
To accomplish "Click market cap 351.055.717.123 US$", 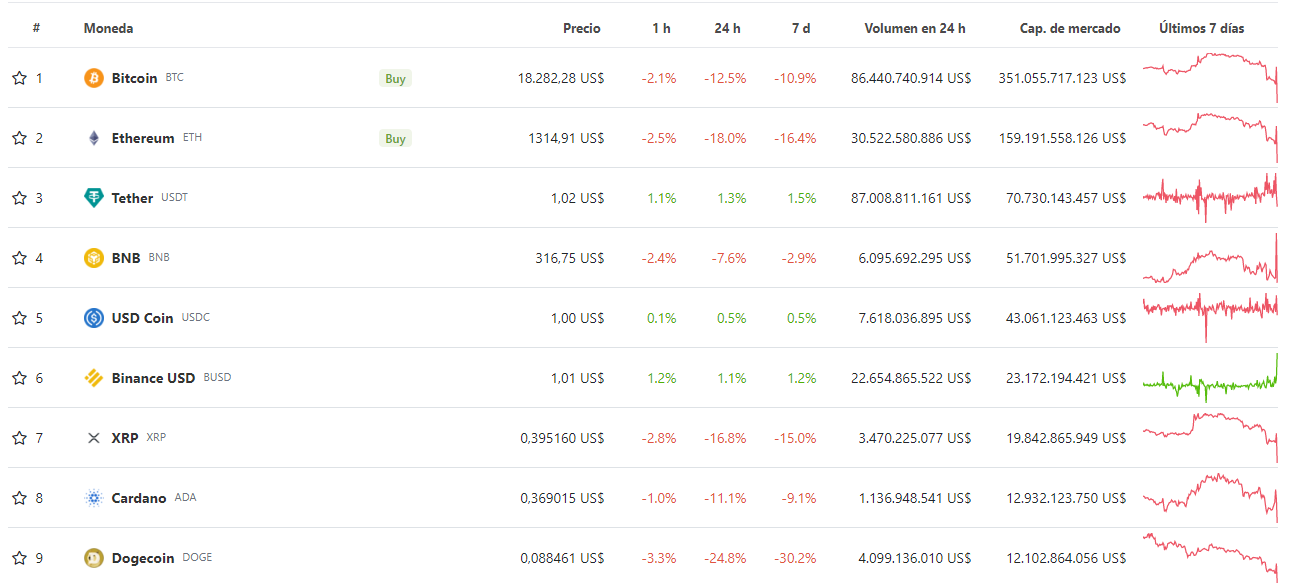I will point(1062,78).
